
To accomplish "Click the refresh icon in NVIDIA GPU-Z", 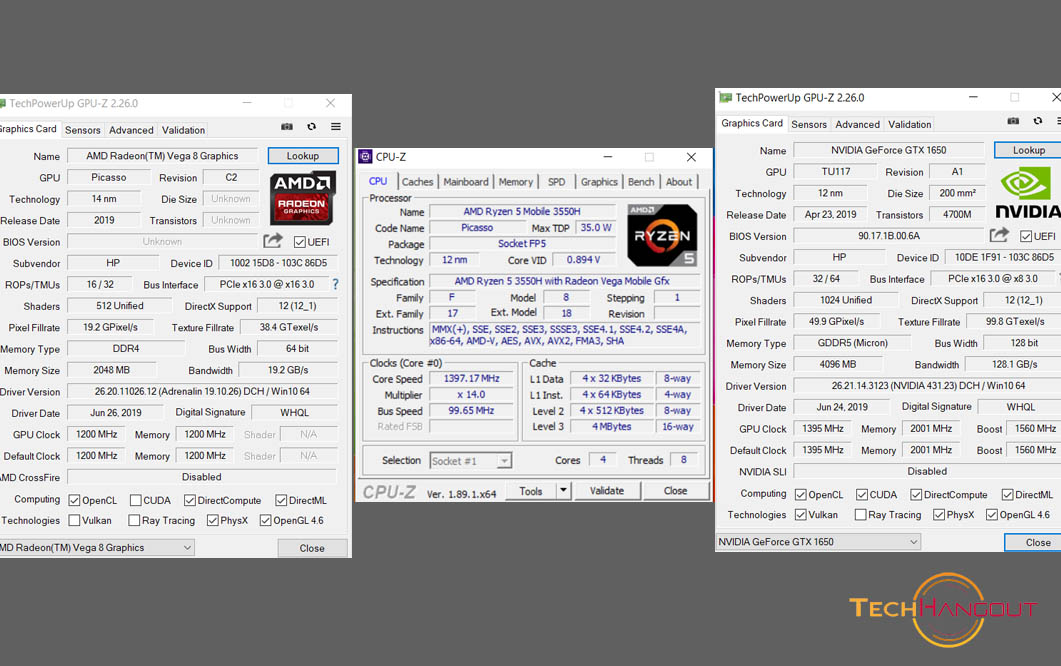I will 1037,121.
